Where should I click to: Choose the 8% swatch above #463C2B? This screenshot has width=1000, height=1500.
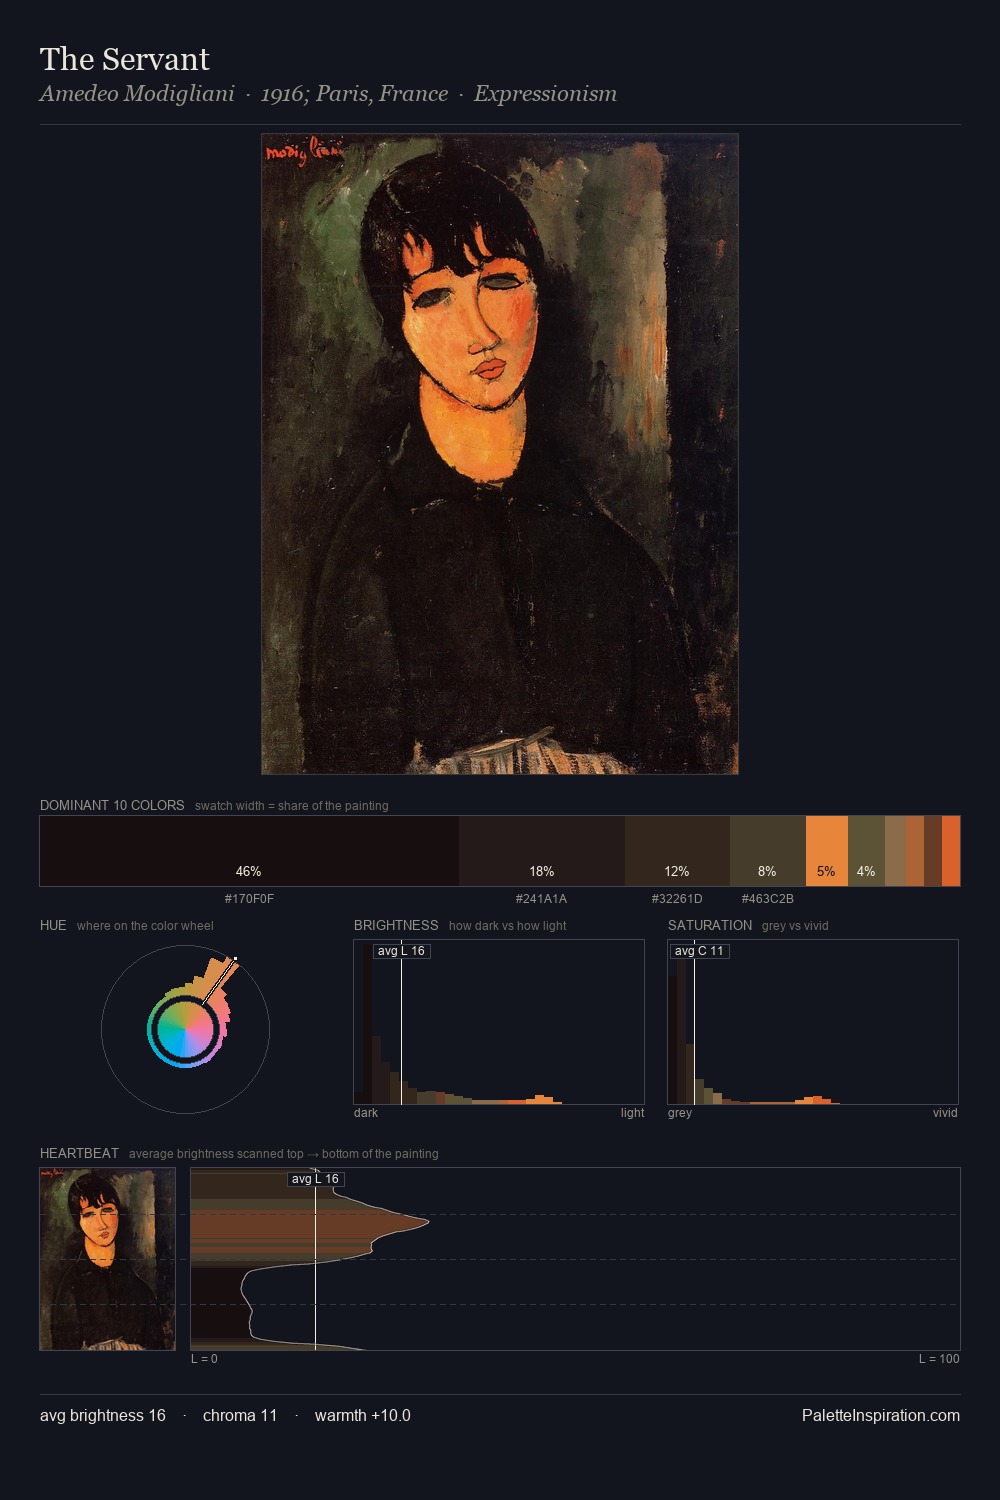coord(767,851)
